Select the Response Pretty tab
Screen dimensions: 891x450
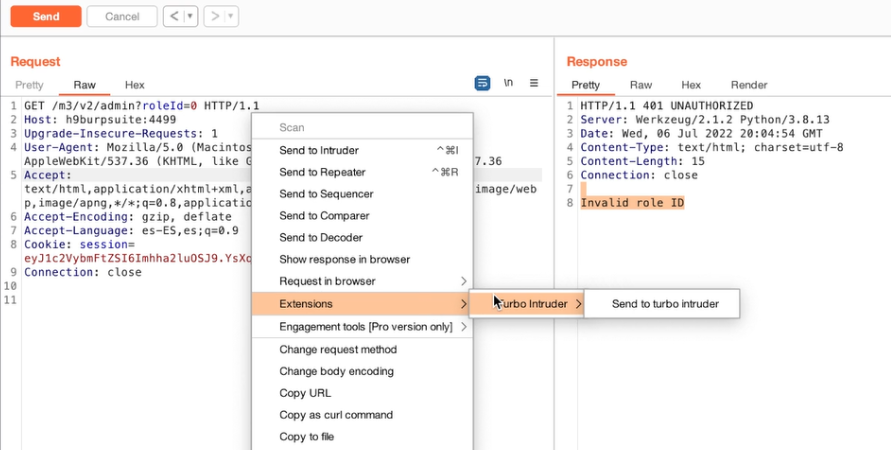(585, 85)
